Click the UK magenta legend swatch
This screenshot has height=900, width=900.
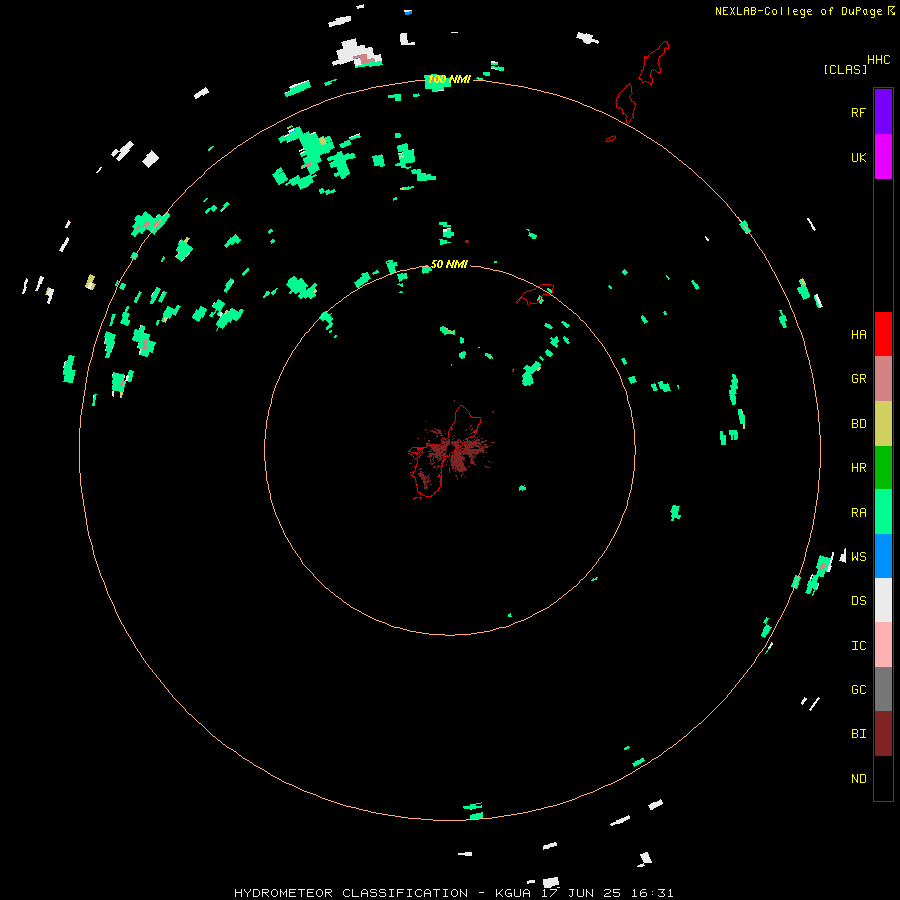click(883, 157)
